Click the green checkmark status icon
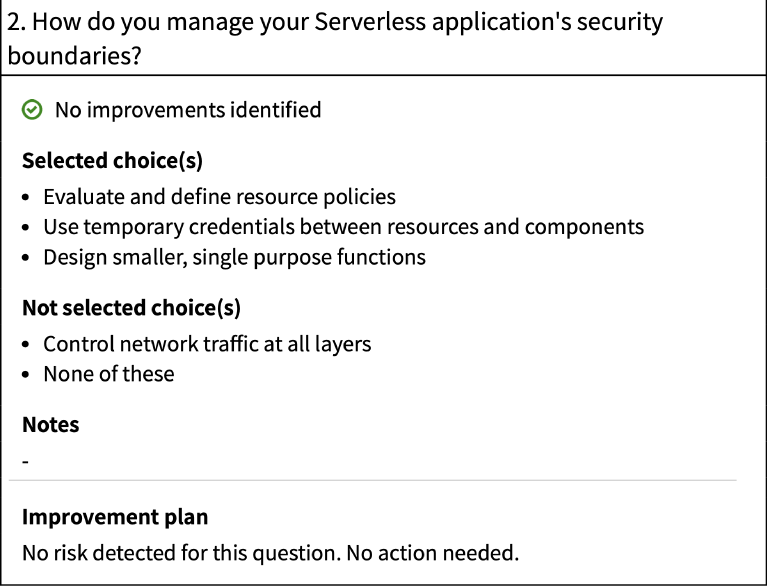Image resolution: width=768 pixels, height=587 pixels. point(33,110)
